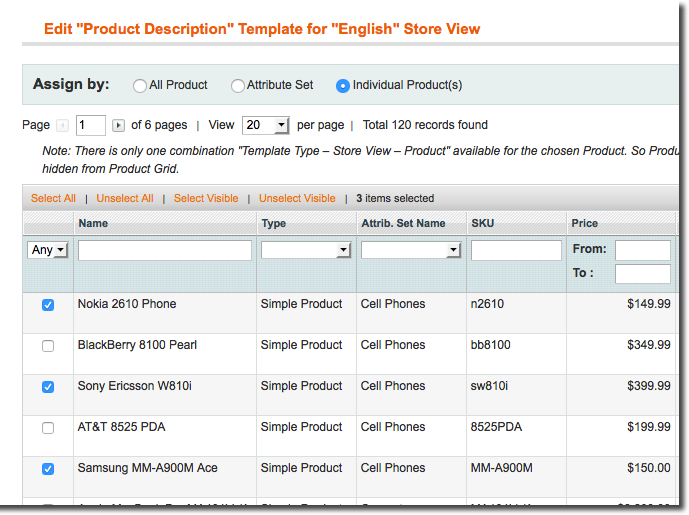This screenshot has width=689, height=515.
Task: Check the AT&T 8525 PDA checkbox
Action: (48, 428)
